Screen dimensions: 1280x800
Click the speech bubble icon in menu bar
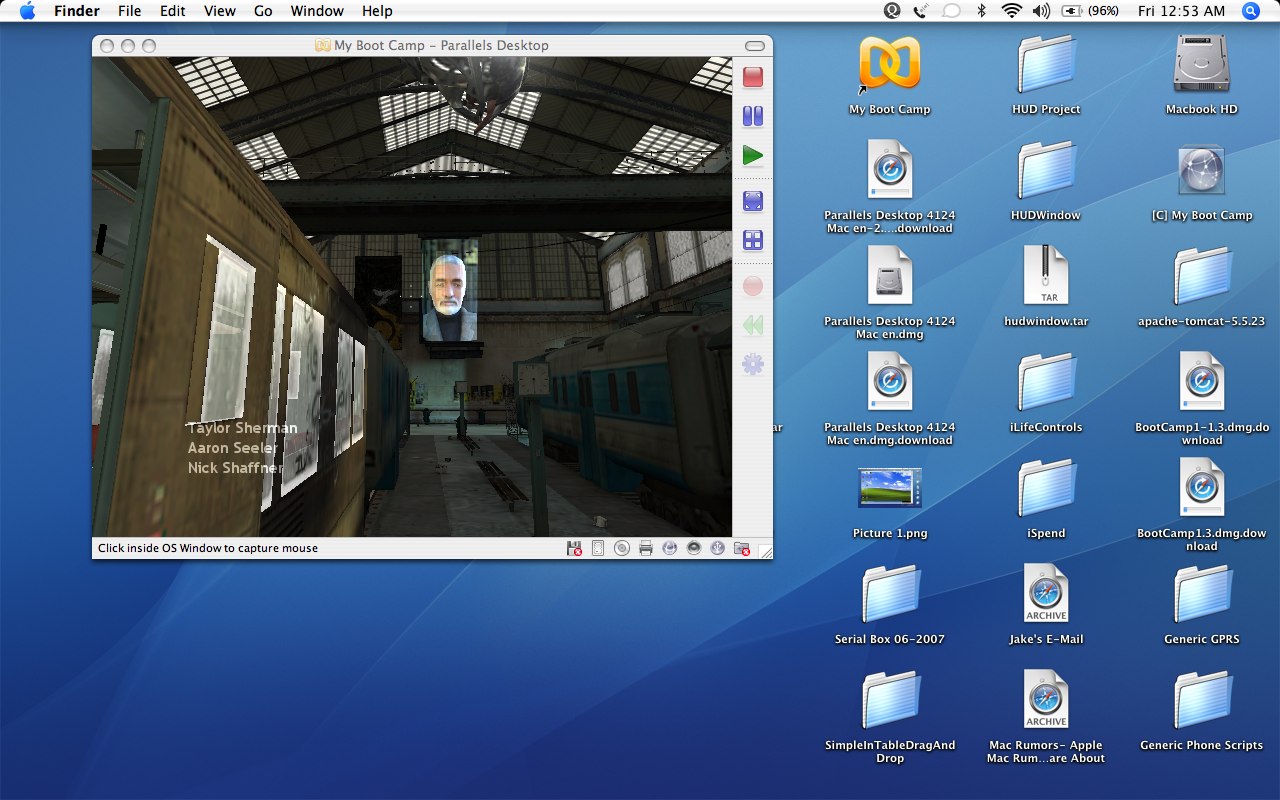click(952, 11)
